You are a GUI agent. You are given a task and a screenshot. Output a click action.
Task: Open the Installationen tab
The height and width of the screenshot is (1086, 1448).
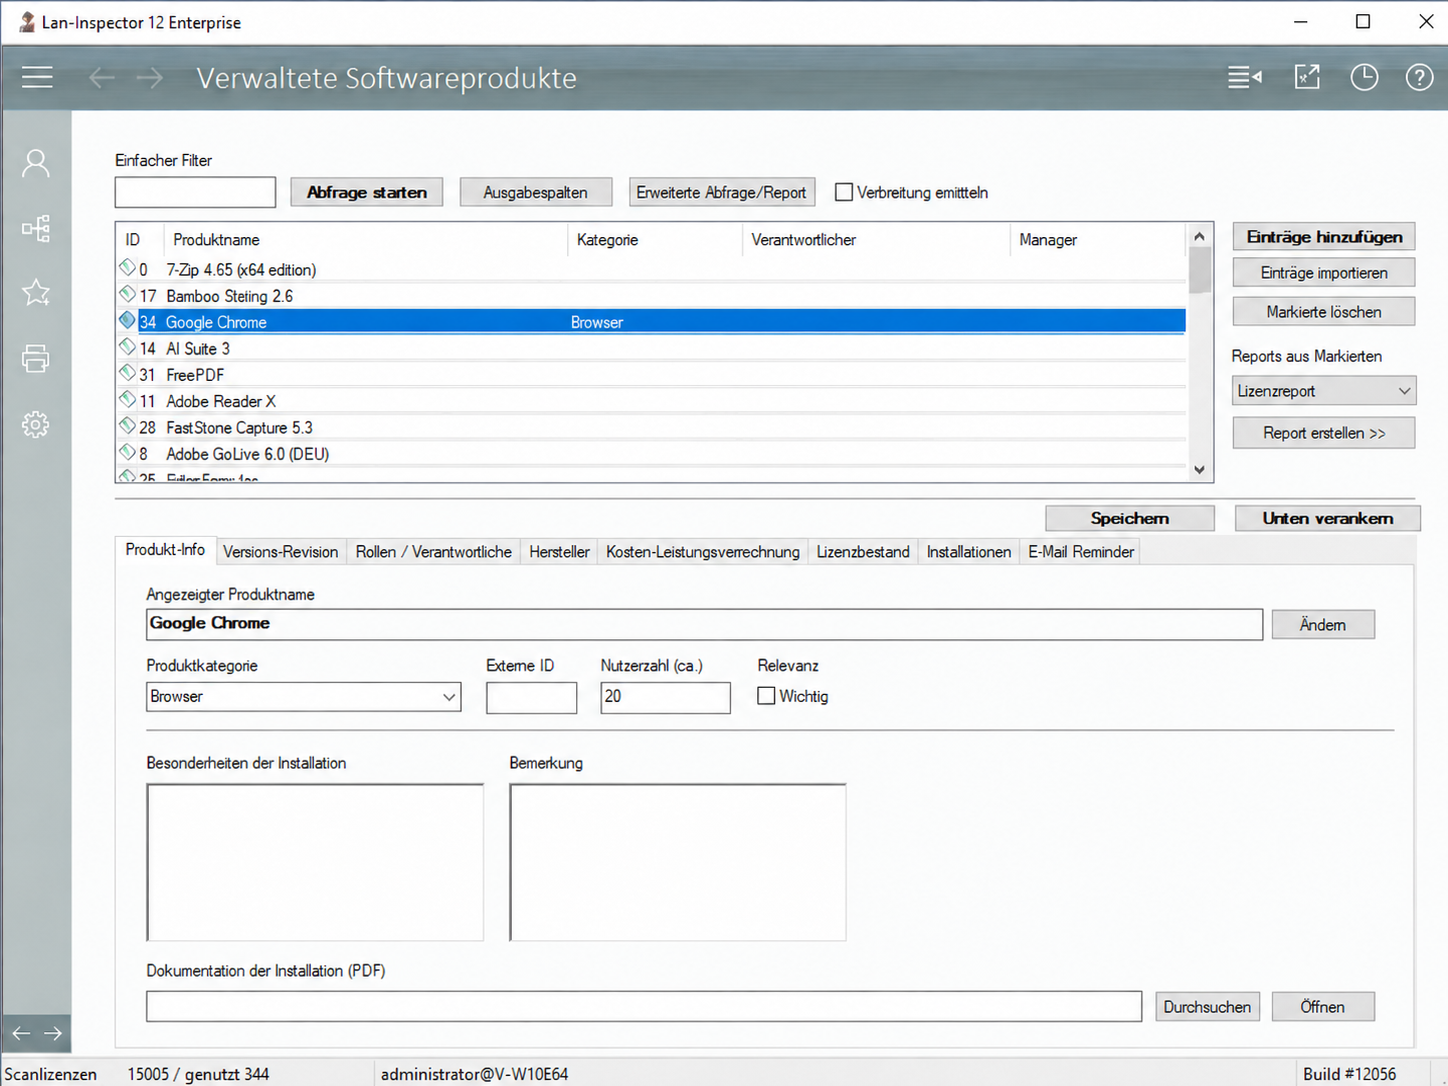pyautogui.click(x=968, y=552)
